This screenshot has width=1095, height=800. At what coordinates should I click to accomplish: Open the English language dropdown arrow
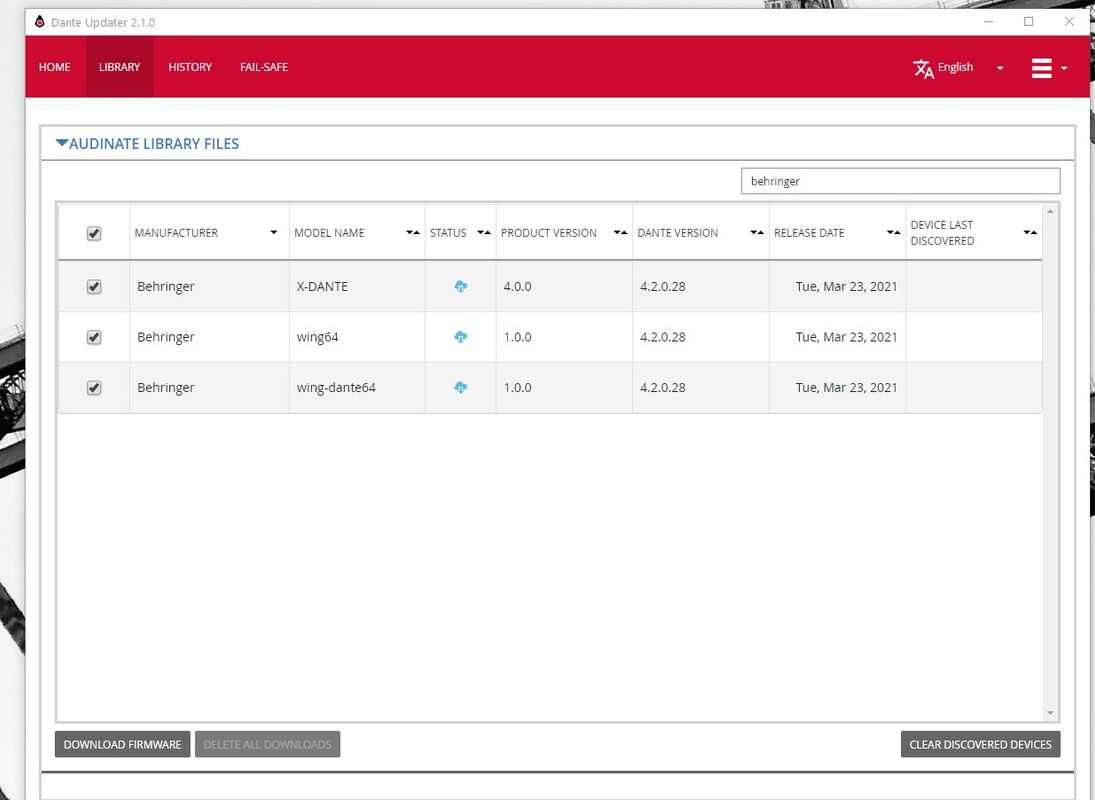[1000, 68]
